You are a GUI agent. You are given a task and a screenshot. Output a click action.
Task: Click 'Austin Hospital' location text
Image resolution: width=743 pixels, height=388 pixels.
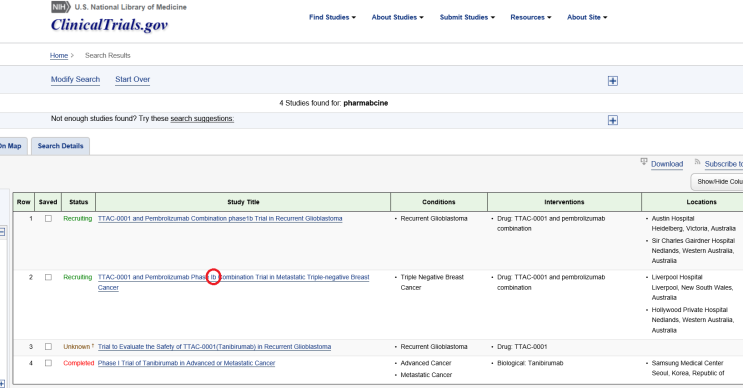(x=673, y=218)
